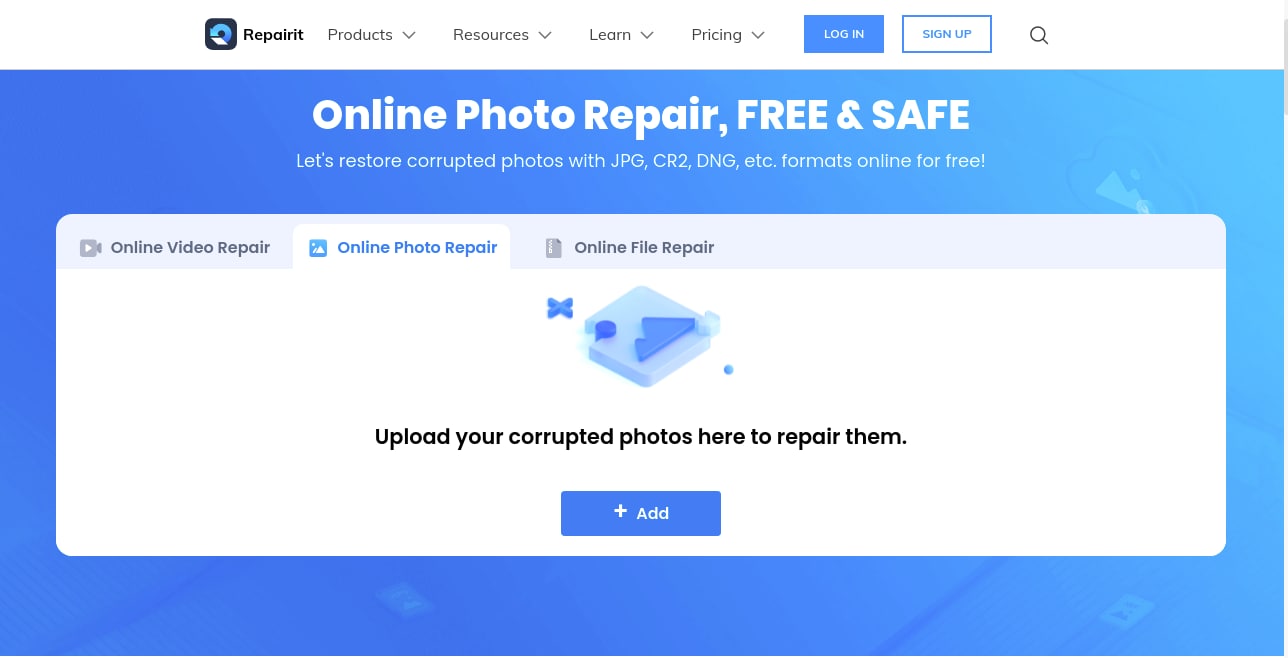1288x658 pixels.
Task: Expand the Learn dropdown menu
Action: coord(621,34)
